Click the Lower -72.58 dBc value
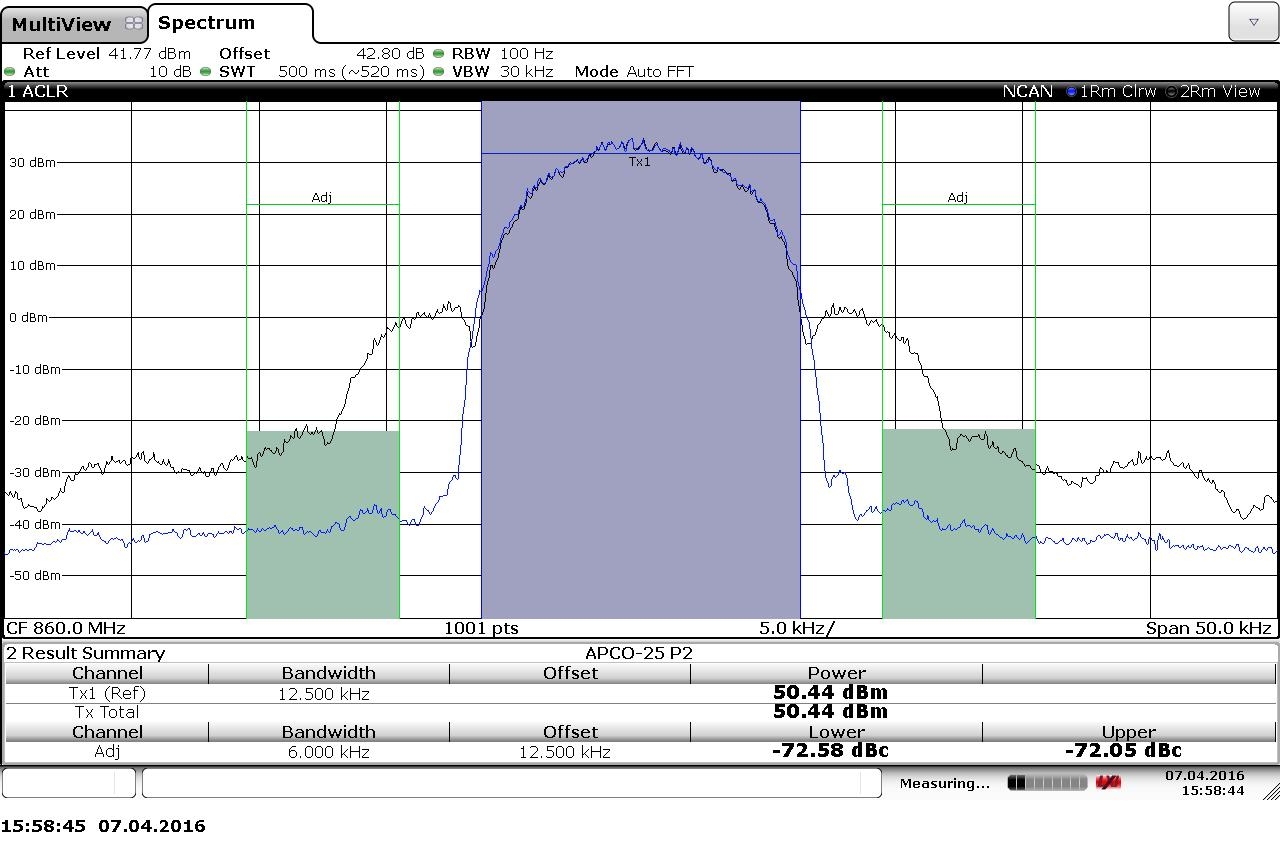1280x850 pixels. (x=830, y=750)
